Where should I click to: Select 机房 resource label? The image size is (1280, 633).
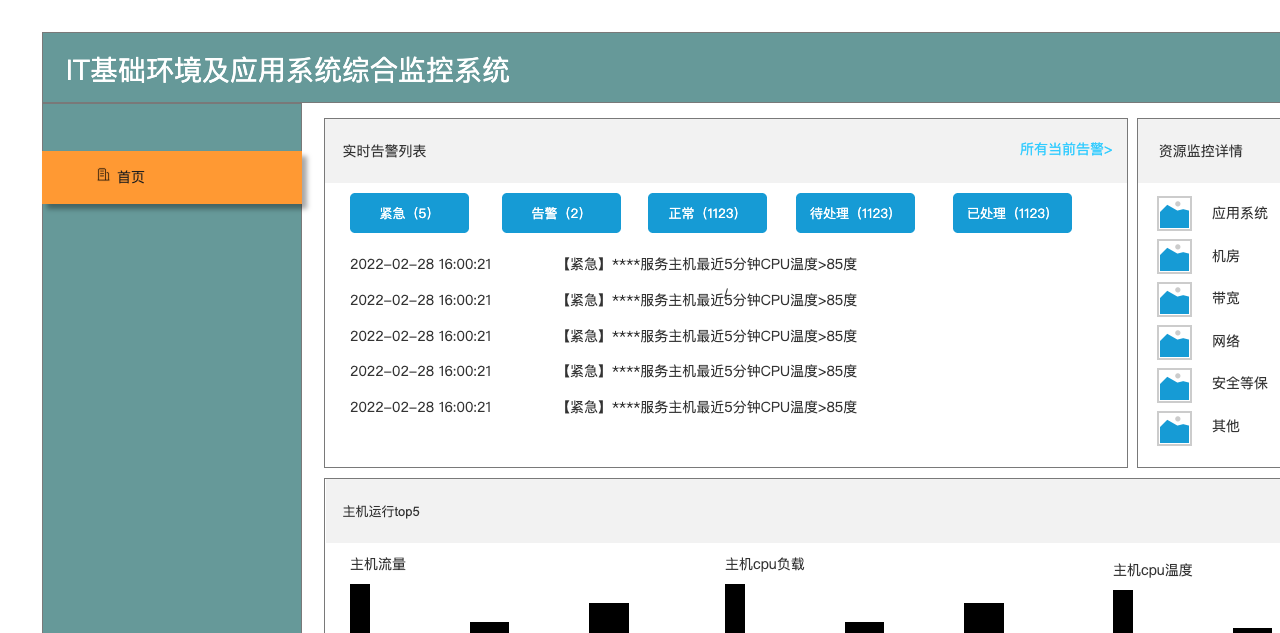(x=1226, y=256)
